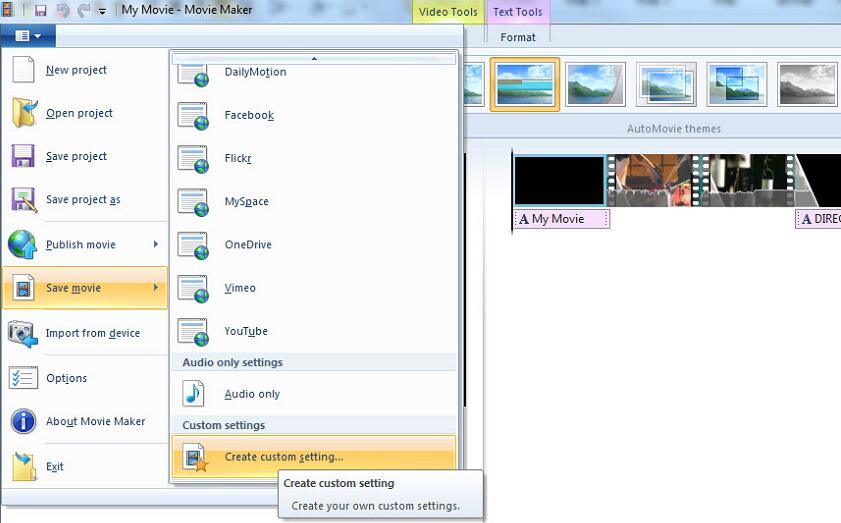Click the scroll-up arrow atop the save settings list
The image size is (841, 523).
point(314,58)
